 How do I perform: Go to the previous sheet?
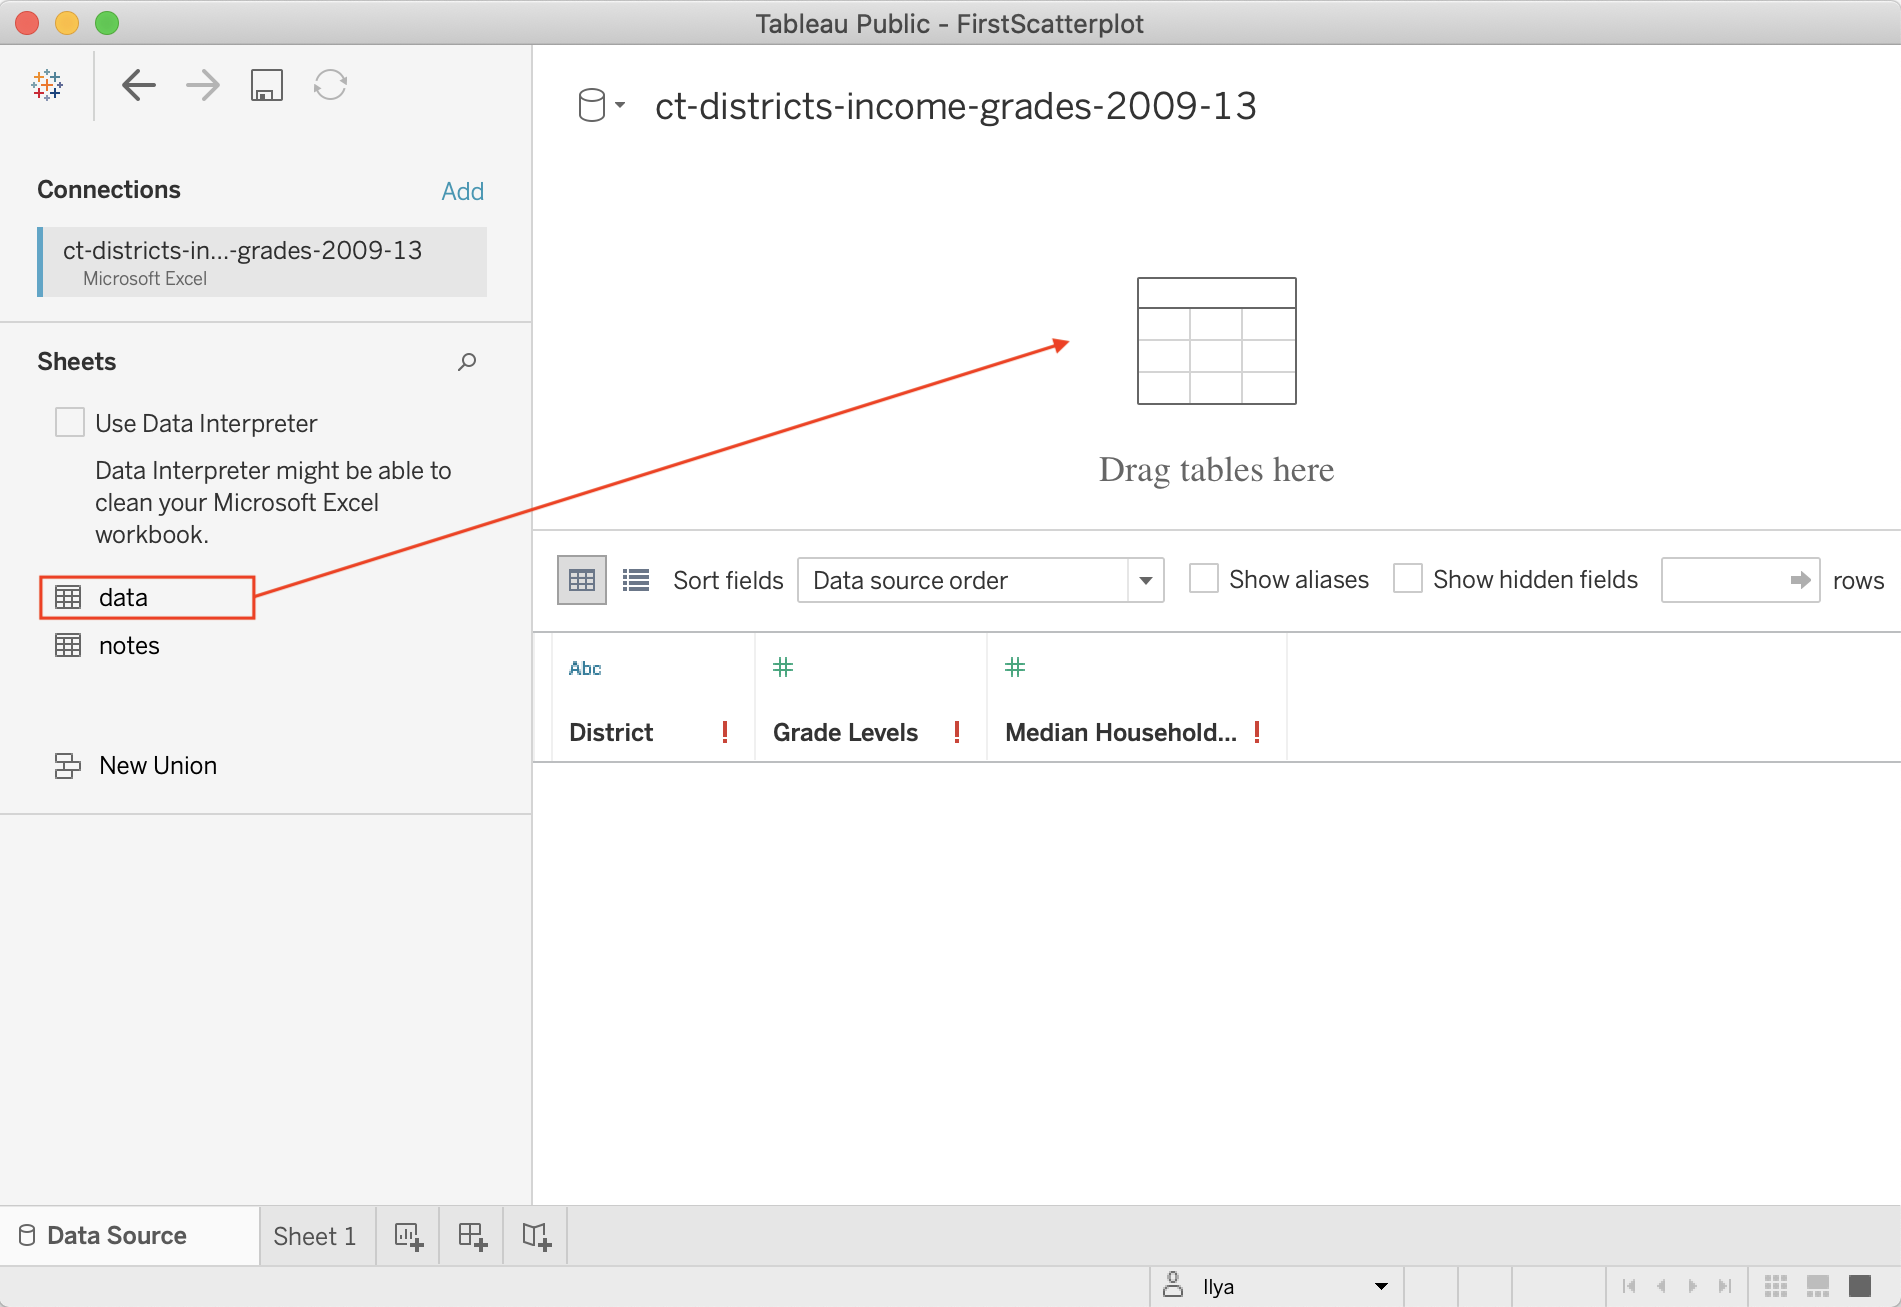coord(1661,1286)
